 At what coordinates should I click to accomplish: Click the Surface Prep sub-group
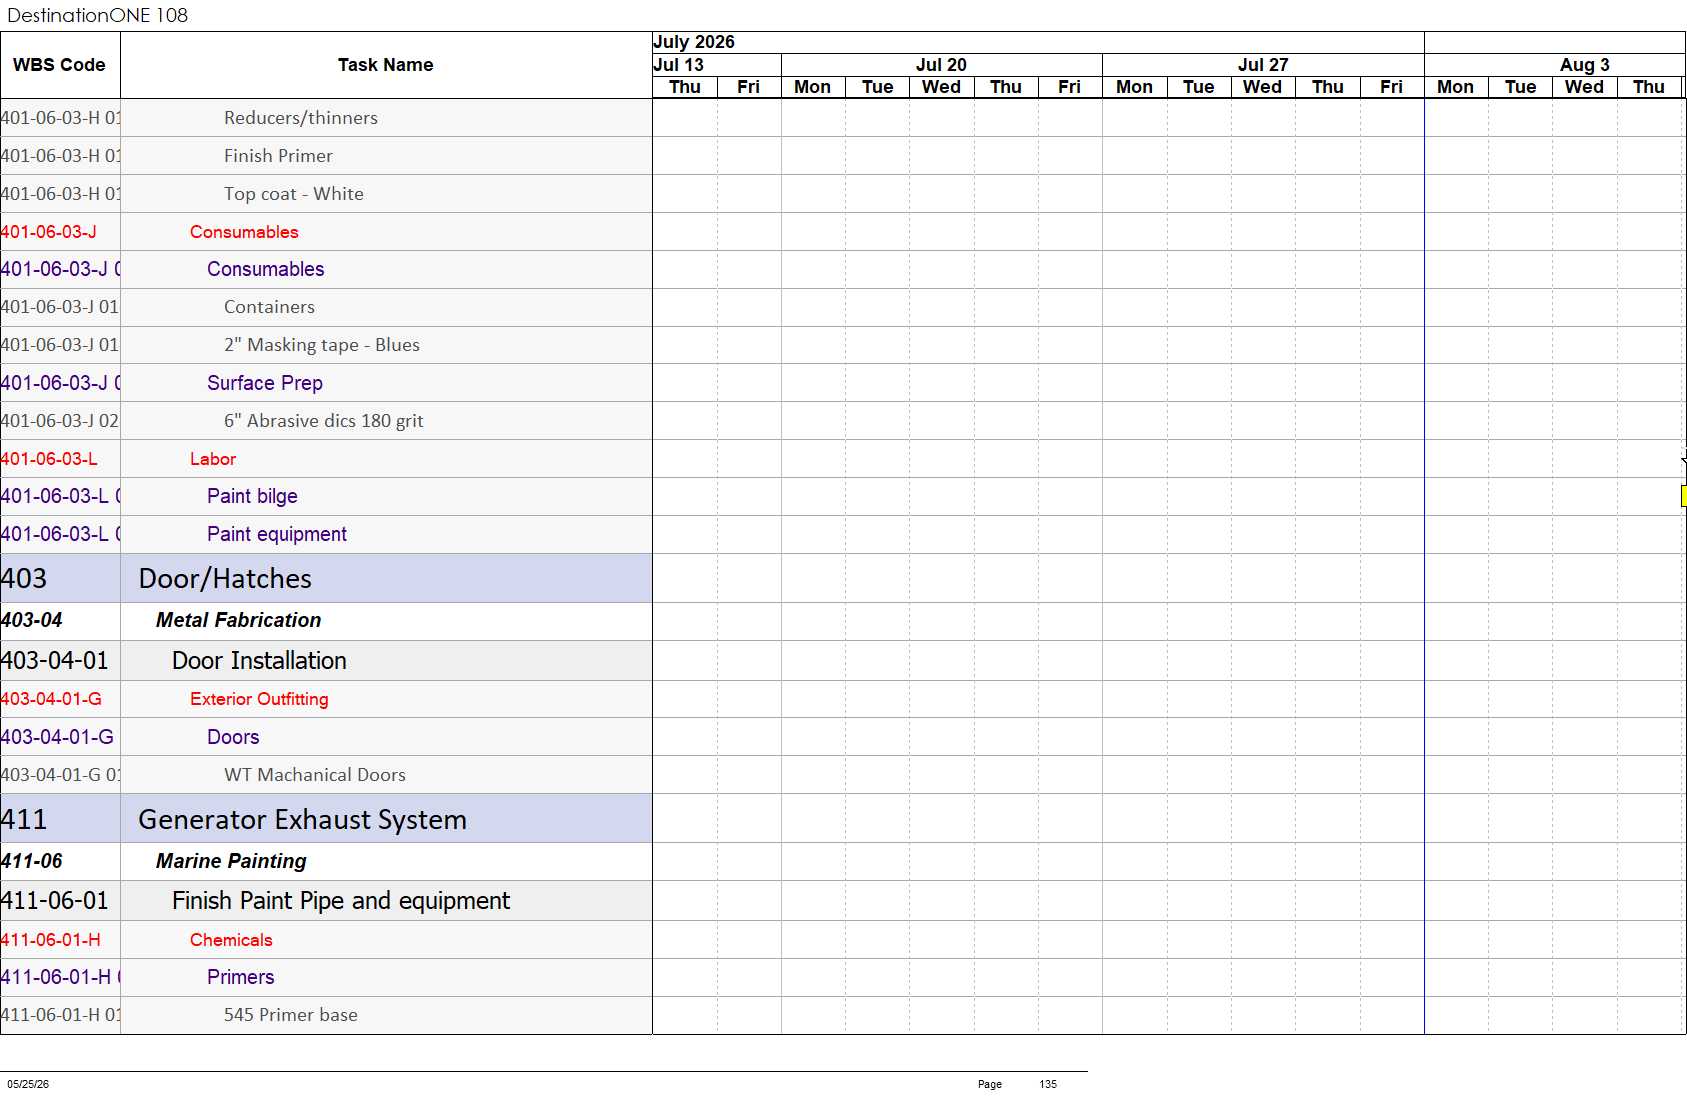(x=265, y=383)
